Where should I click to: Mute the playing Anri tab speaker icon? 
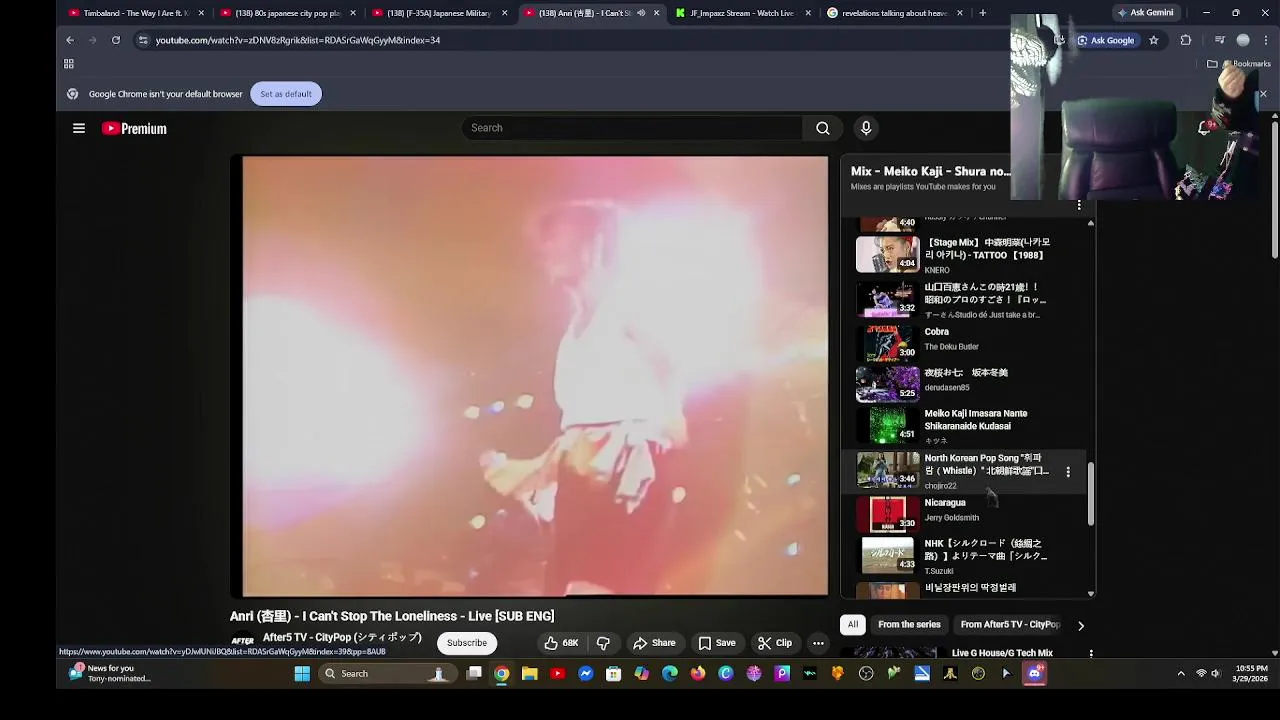641,13
